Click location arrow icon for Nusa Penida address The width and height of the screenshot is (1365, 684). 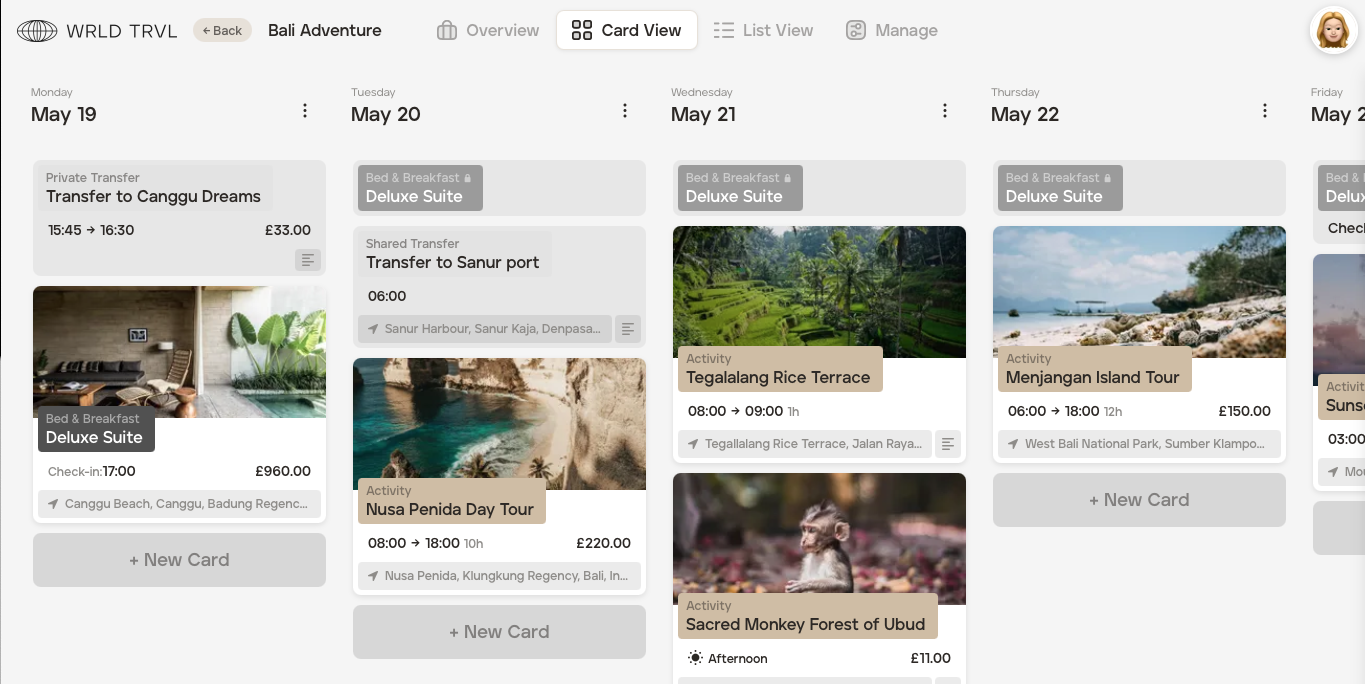click(373, 576)
